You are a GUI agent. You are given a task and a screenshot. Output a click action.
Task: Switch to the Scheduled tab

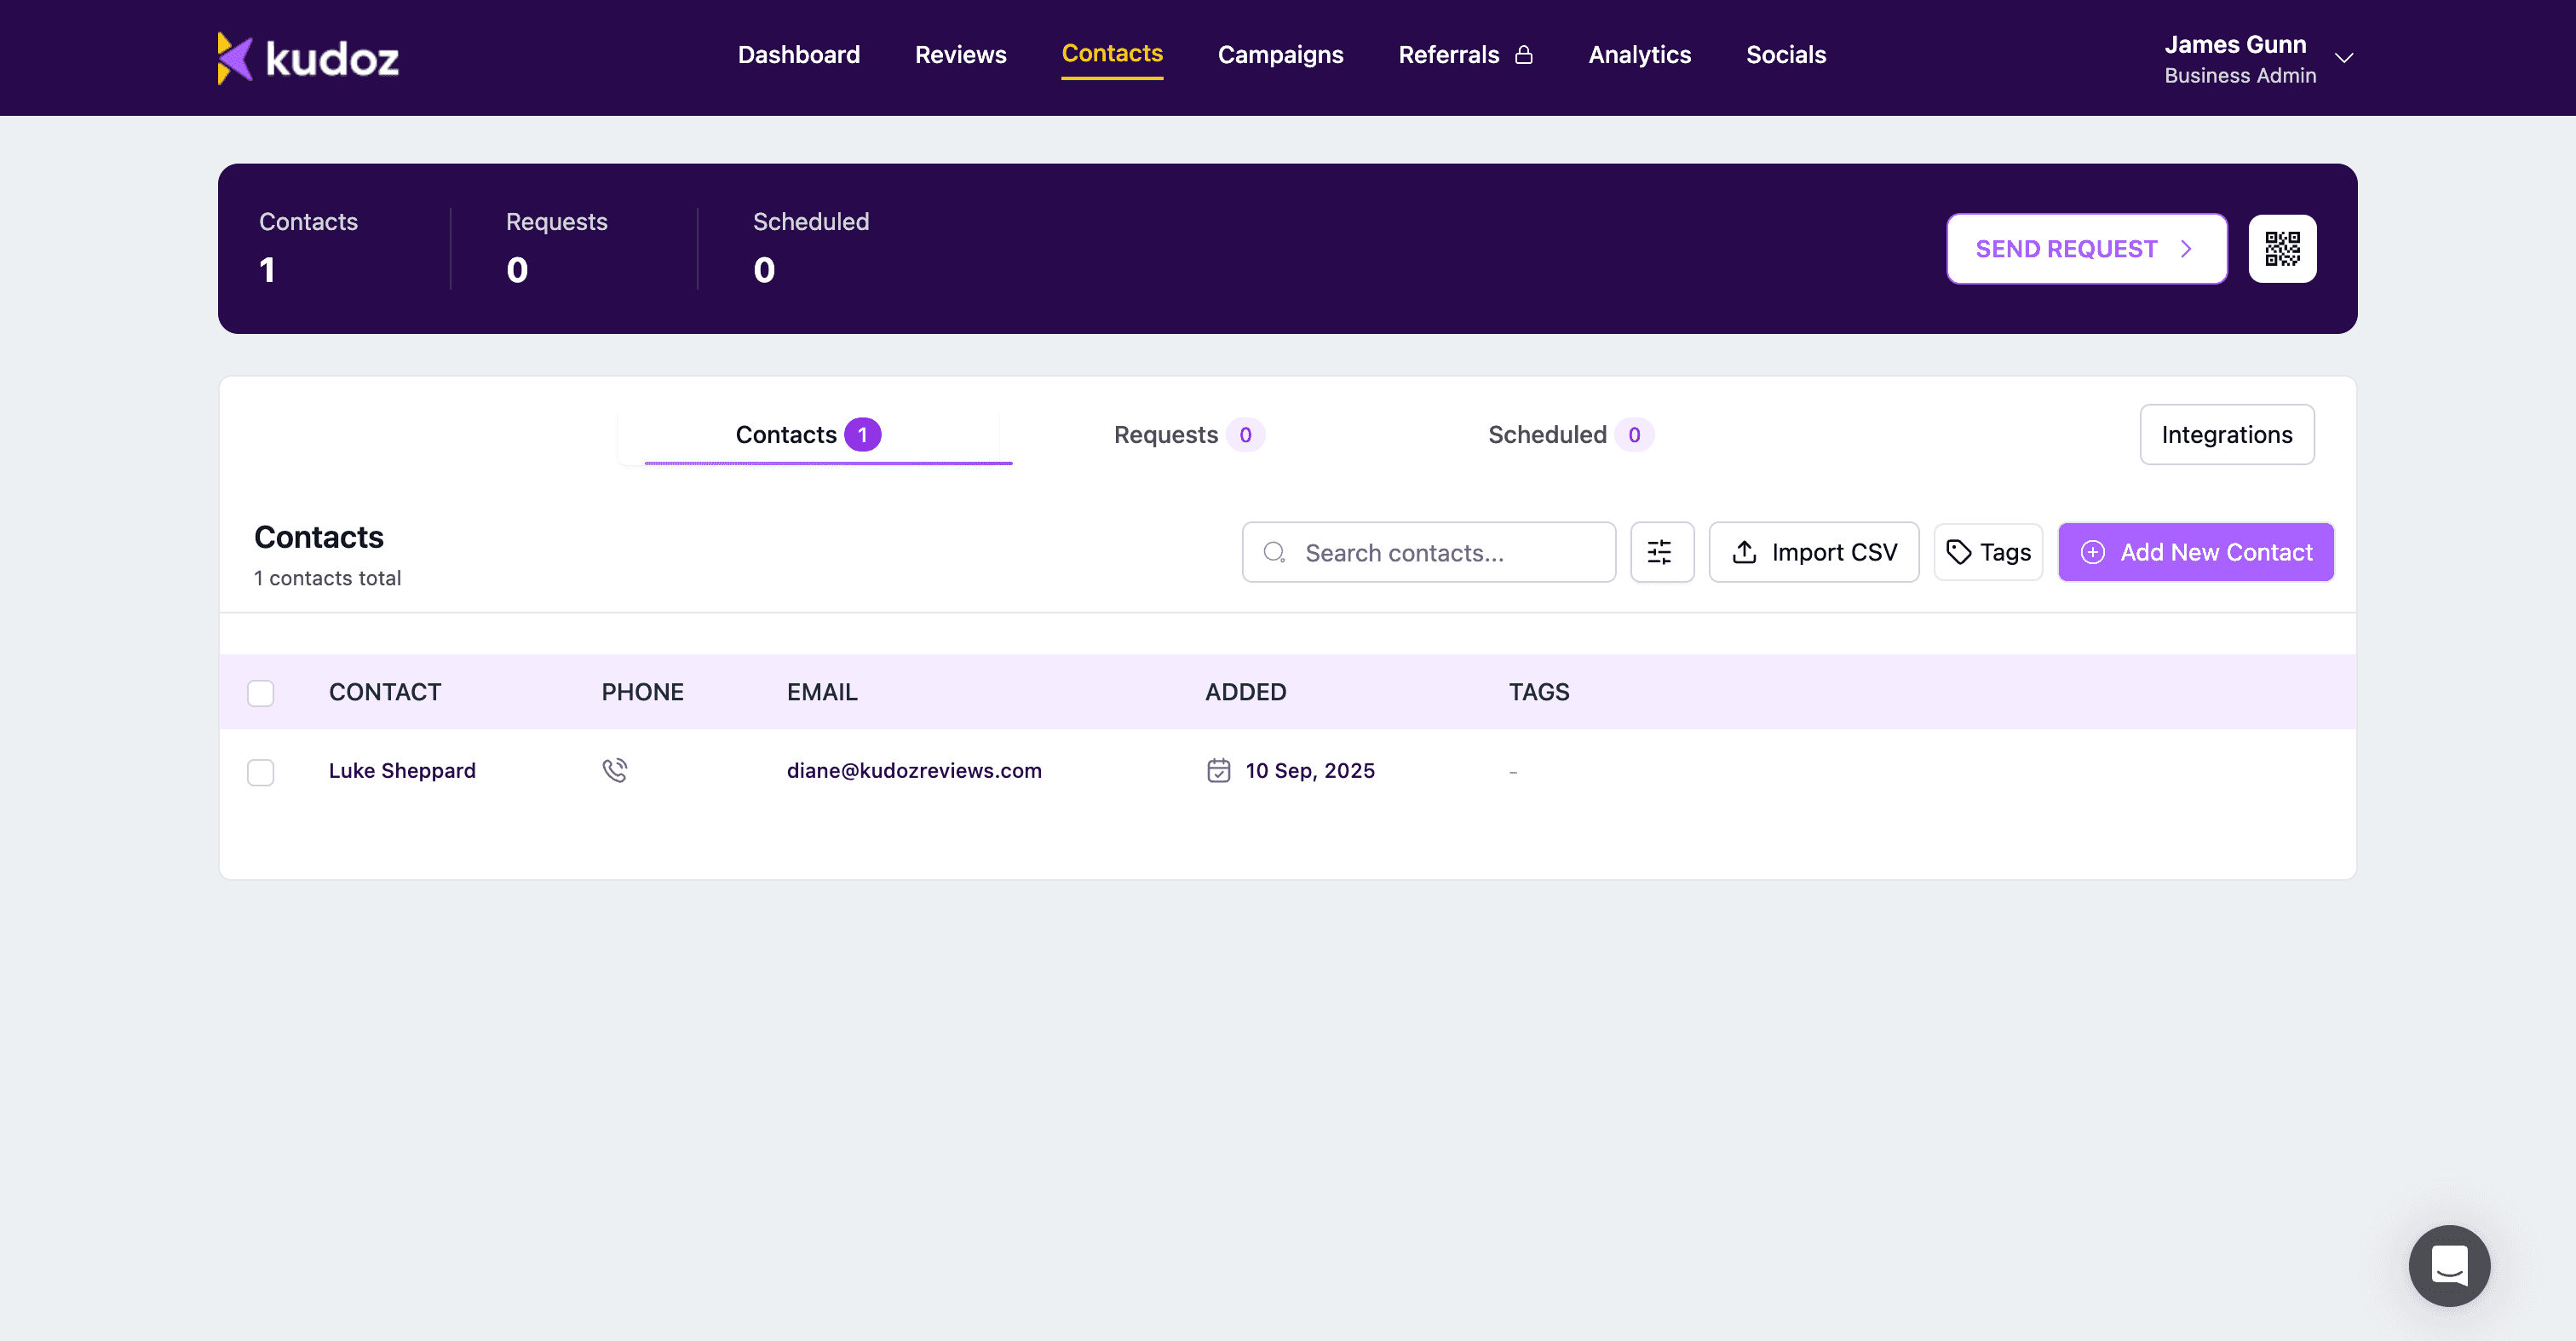pos(1568,435)
